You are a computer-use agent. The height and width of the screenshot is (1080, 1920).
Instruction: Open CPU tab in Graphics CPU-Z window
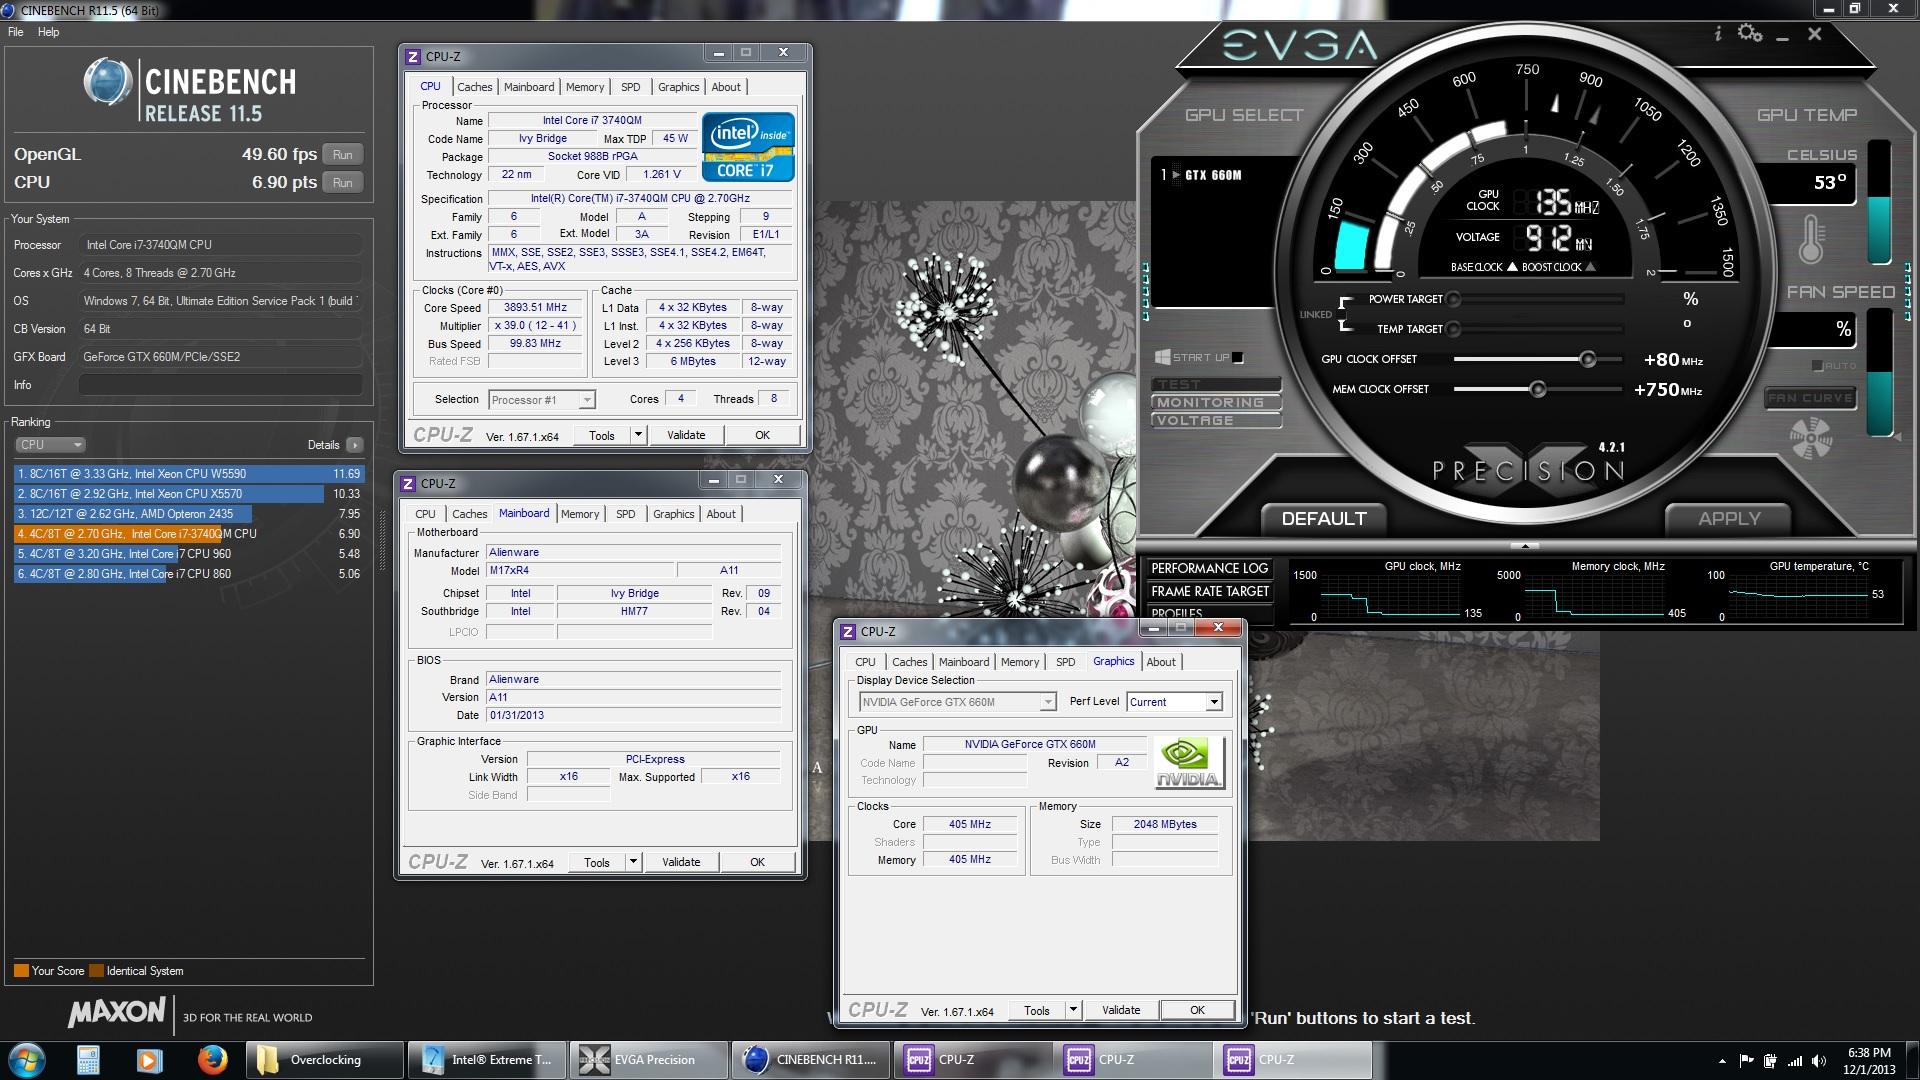tap(865, 662)
